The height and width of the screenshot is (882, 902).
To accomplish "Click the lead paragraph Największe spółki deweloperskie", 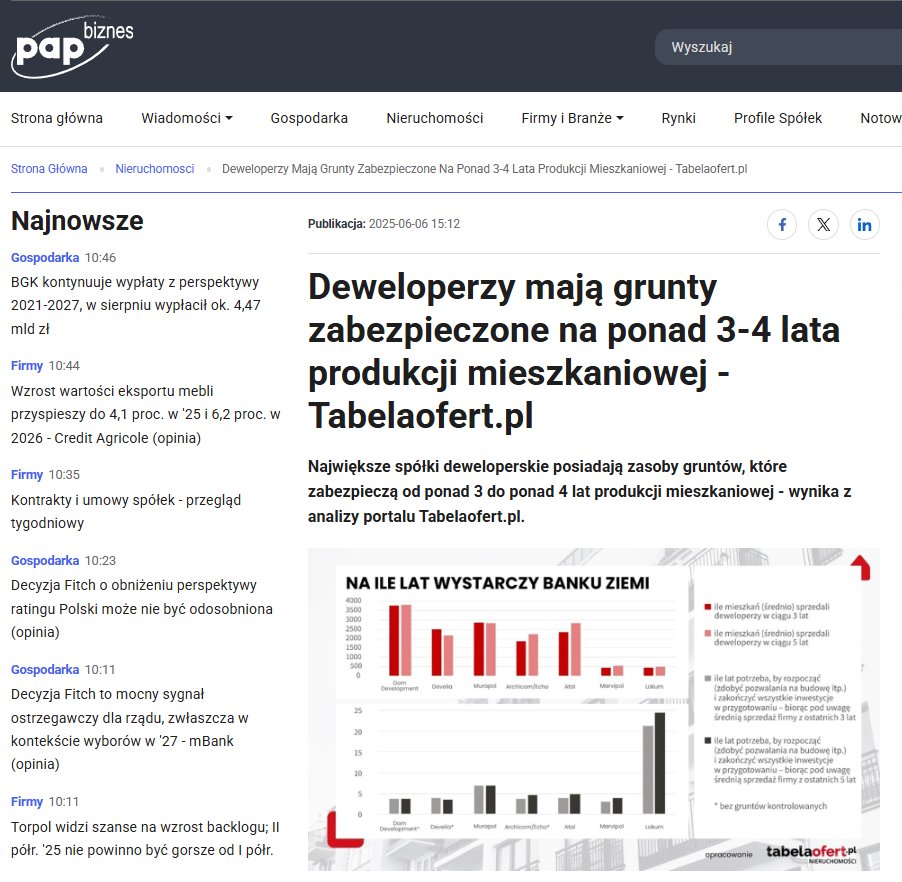I will tap(579, 491).
